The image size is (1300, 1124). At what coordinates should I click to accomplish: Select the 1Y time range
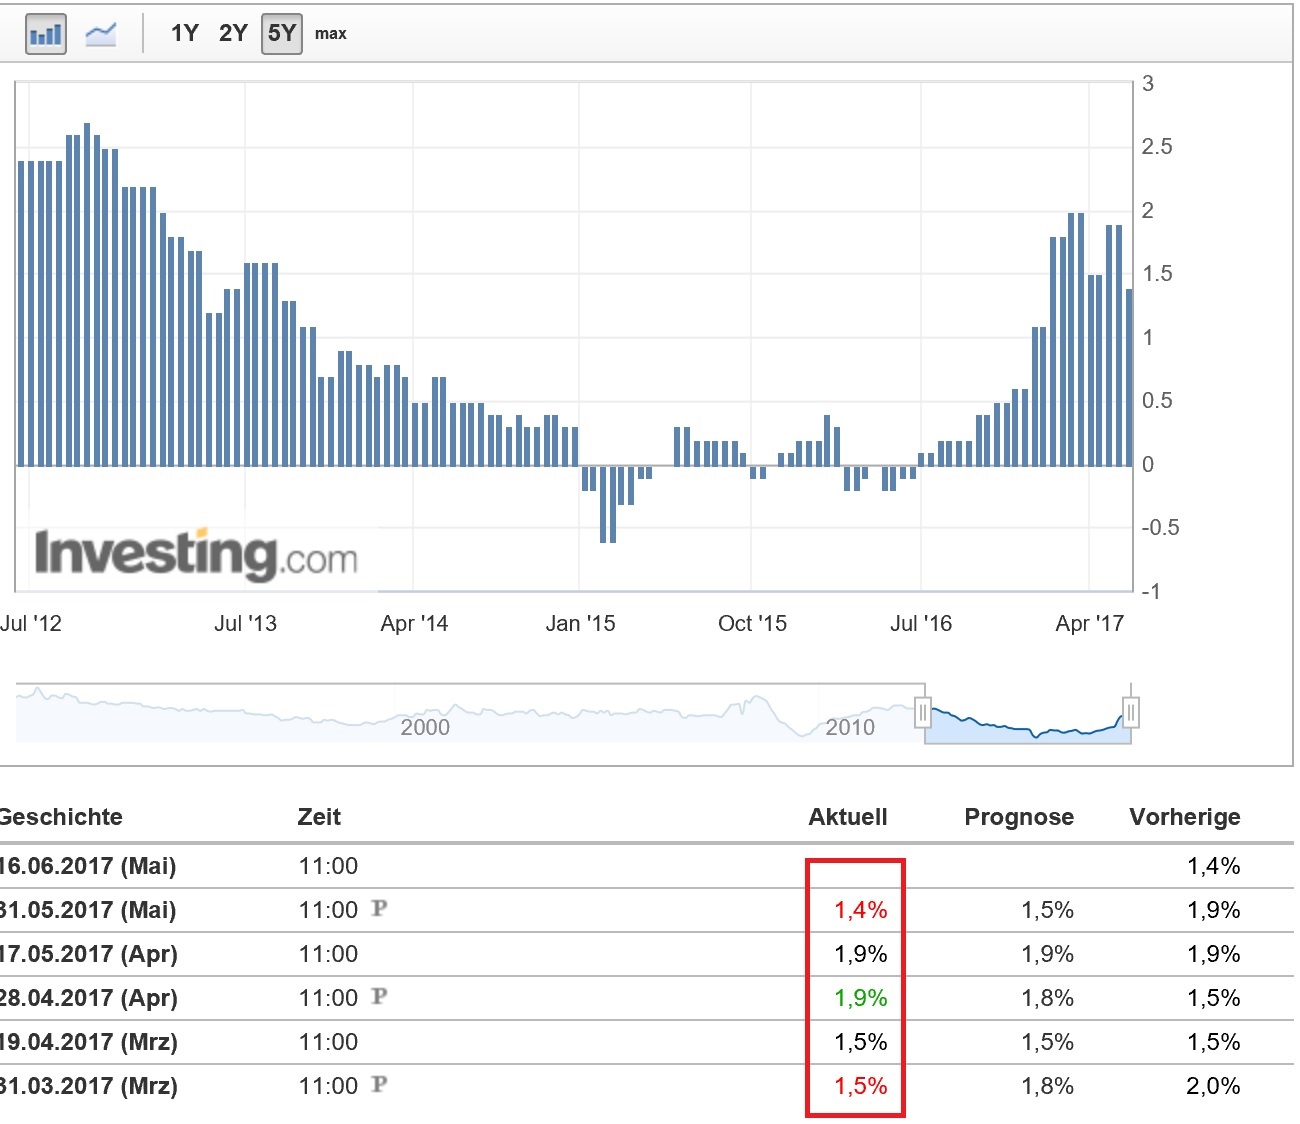(185, 34)
